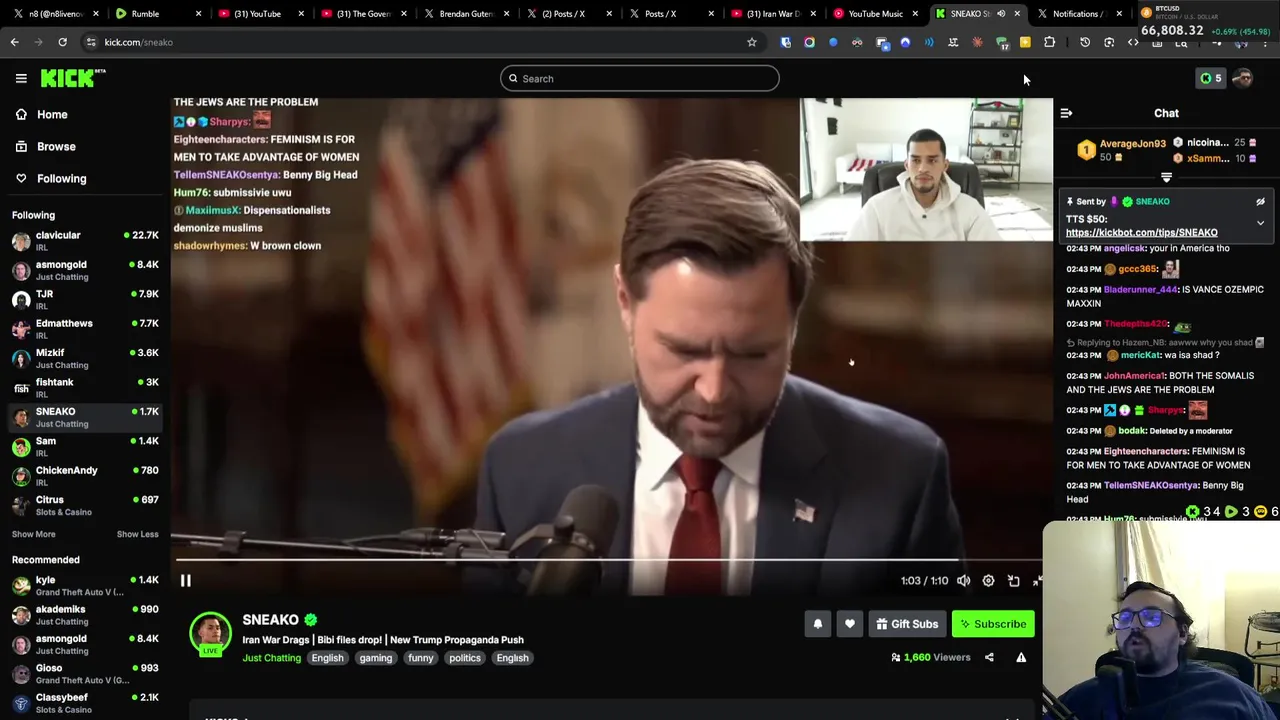Open the hamburger sidebar menu

(21, 78)
